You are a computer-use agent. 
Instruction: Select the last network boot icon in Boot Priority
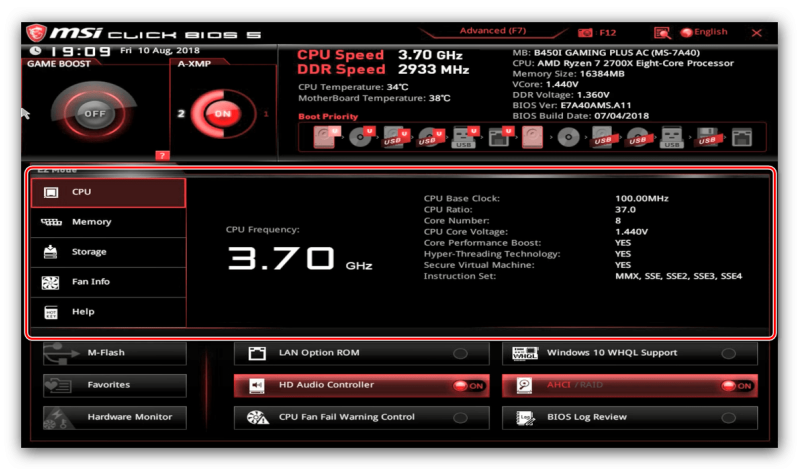coord(742,137)
